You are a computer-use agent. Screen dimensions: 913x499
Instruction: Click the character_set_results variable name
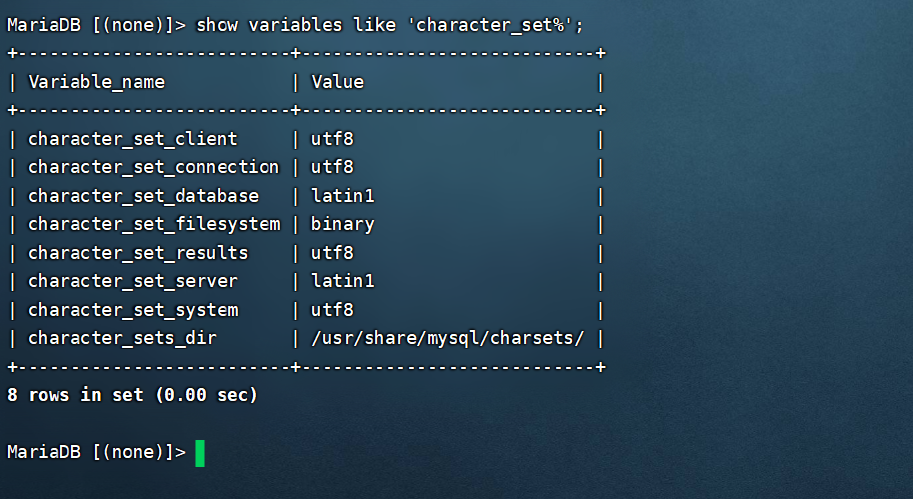pyautogui.click(x=138, y=253)
